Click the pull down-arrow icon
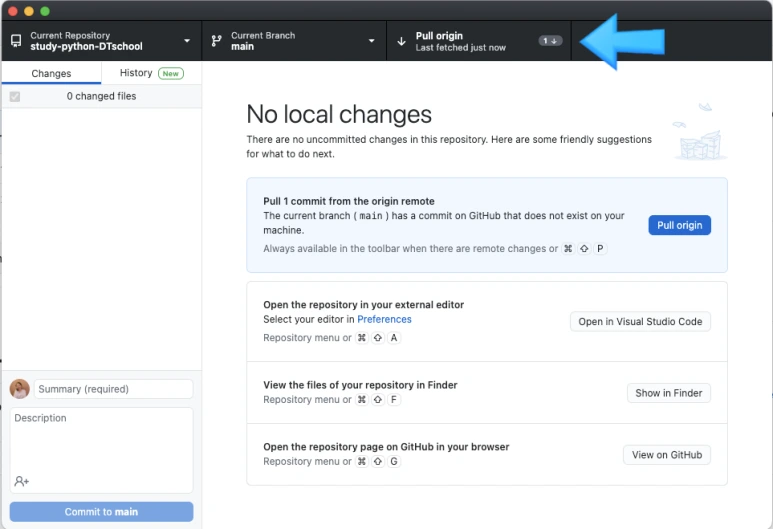 [401, 41]
